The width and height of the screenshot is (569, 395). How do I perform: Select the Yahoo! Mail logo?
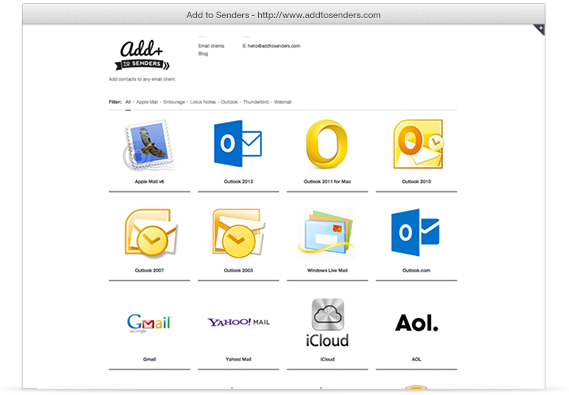238,322
